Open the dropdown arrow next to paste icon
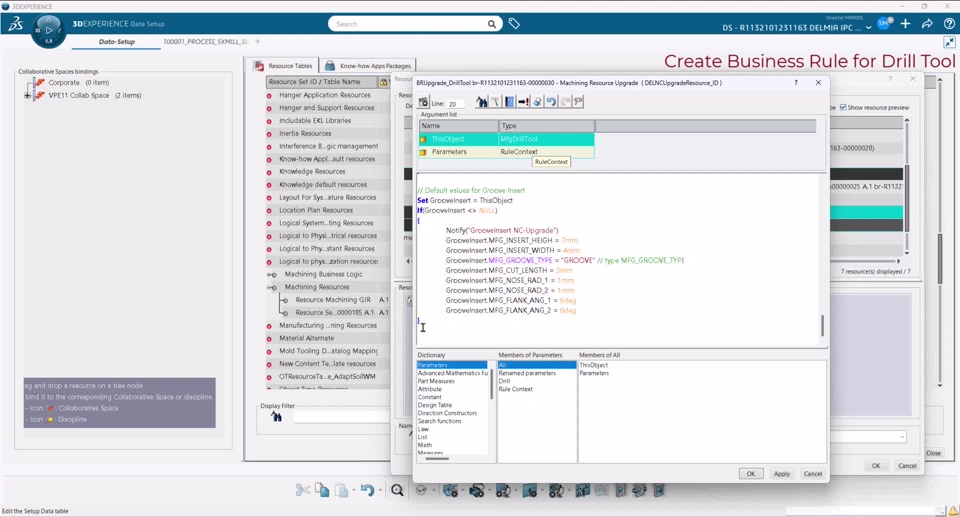 pyautogui.click(x=354, y=490)
